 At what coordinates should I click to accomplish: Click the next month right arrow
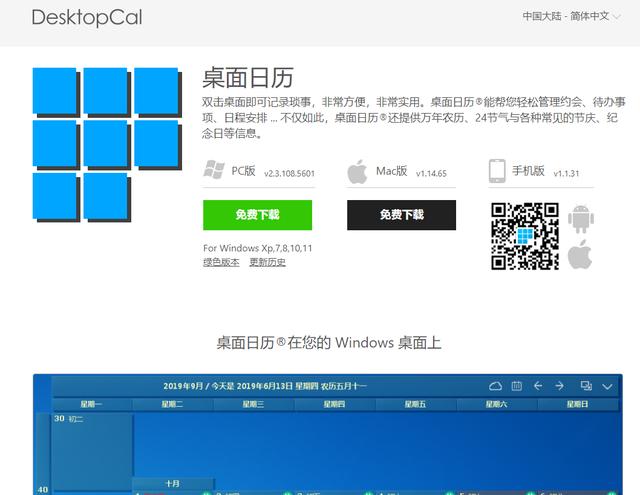[560, 386]
